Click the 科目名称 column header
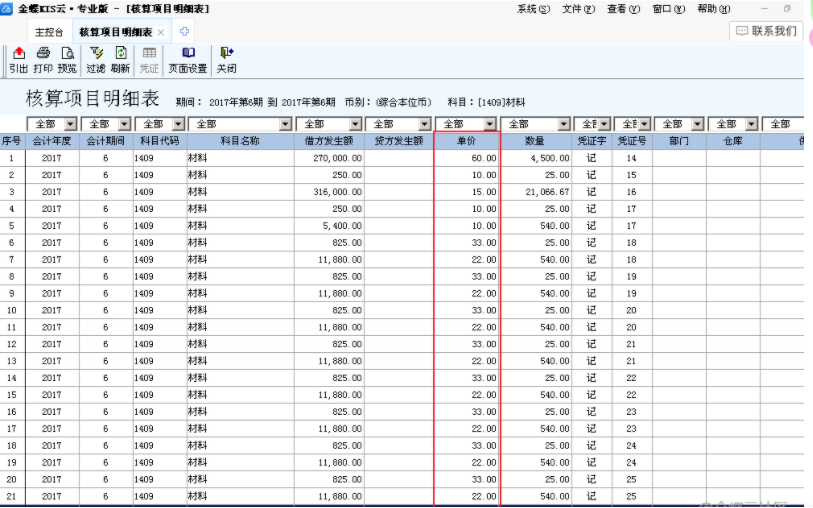 pyautogui.click(x=240, y=141)
